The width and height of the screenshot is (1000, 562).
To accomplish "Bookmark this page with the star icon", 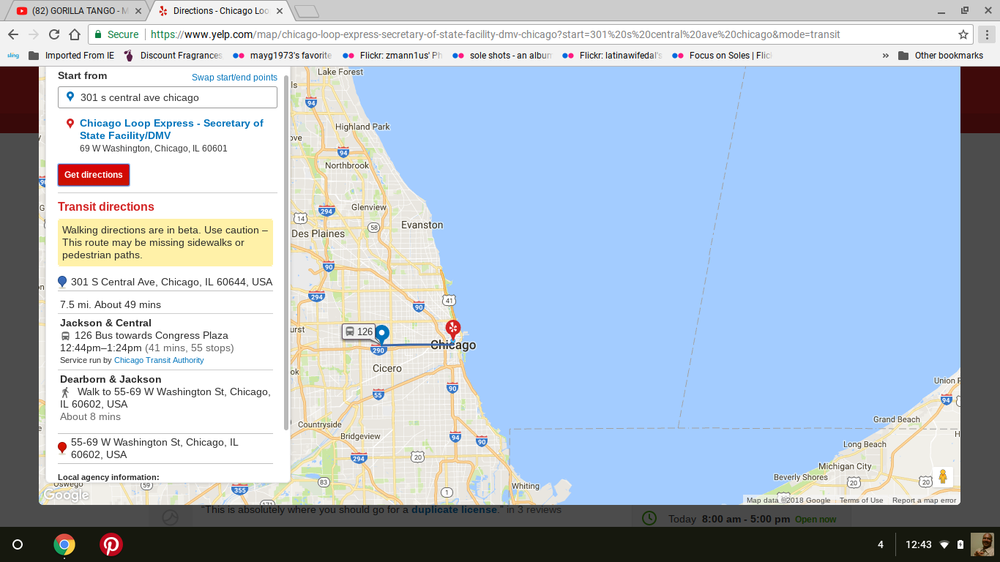I will (963, 34).
